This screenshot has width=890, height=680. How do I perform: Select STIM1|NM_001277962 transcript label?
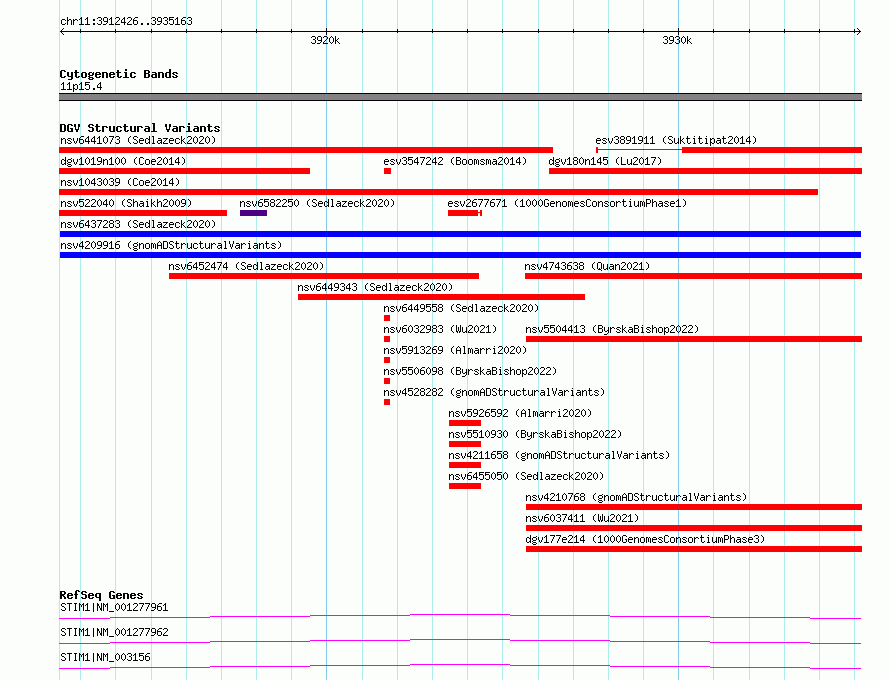114,632
